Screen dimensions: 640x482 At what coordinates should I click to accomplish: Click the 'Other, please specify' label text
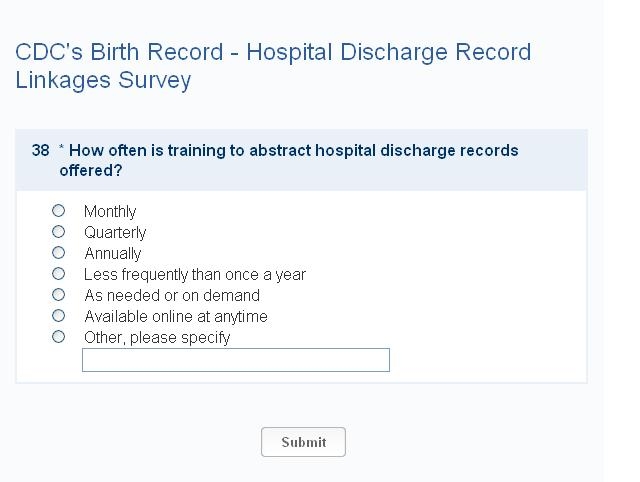tap(157, 338)
